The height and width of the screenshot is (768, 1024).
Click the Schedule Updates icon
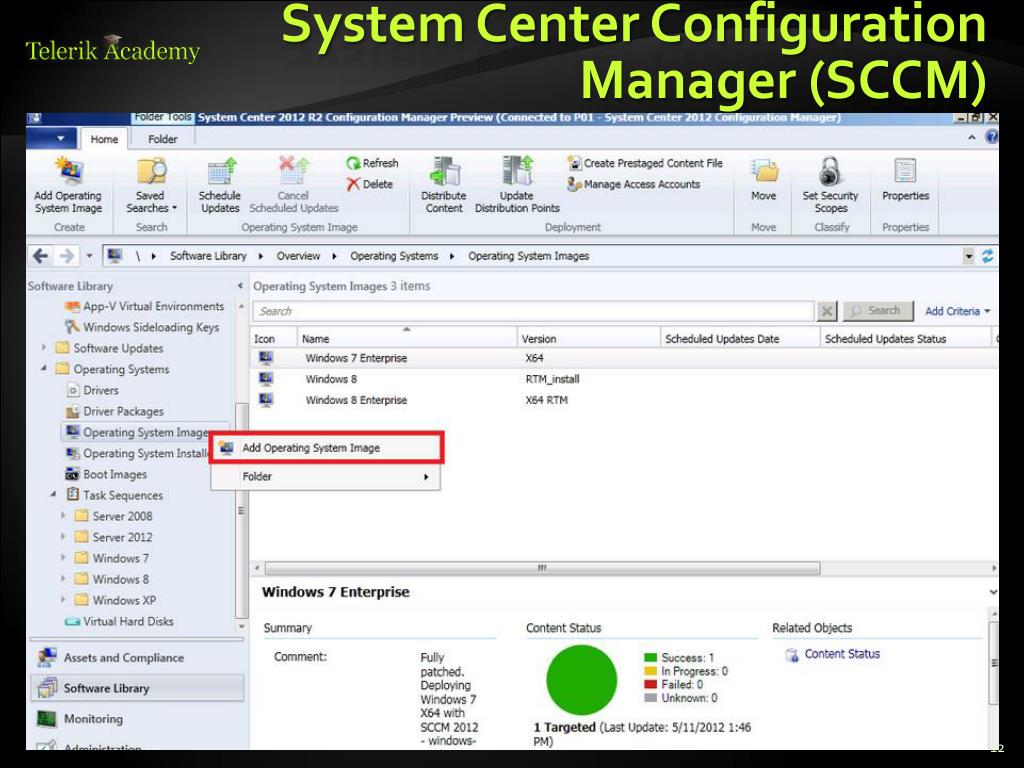(x=220, y=172)
